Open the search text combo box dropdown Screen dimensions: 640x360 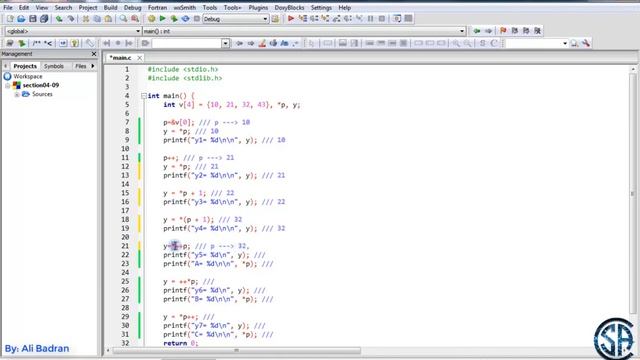coord(225,43)
